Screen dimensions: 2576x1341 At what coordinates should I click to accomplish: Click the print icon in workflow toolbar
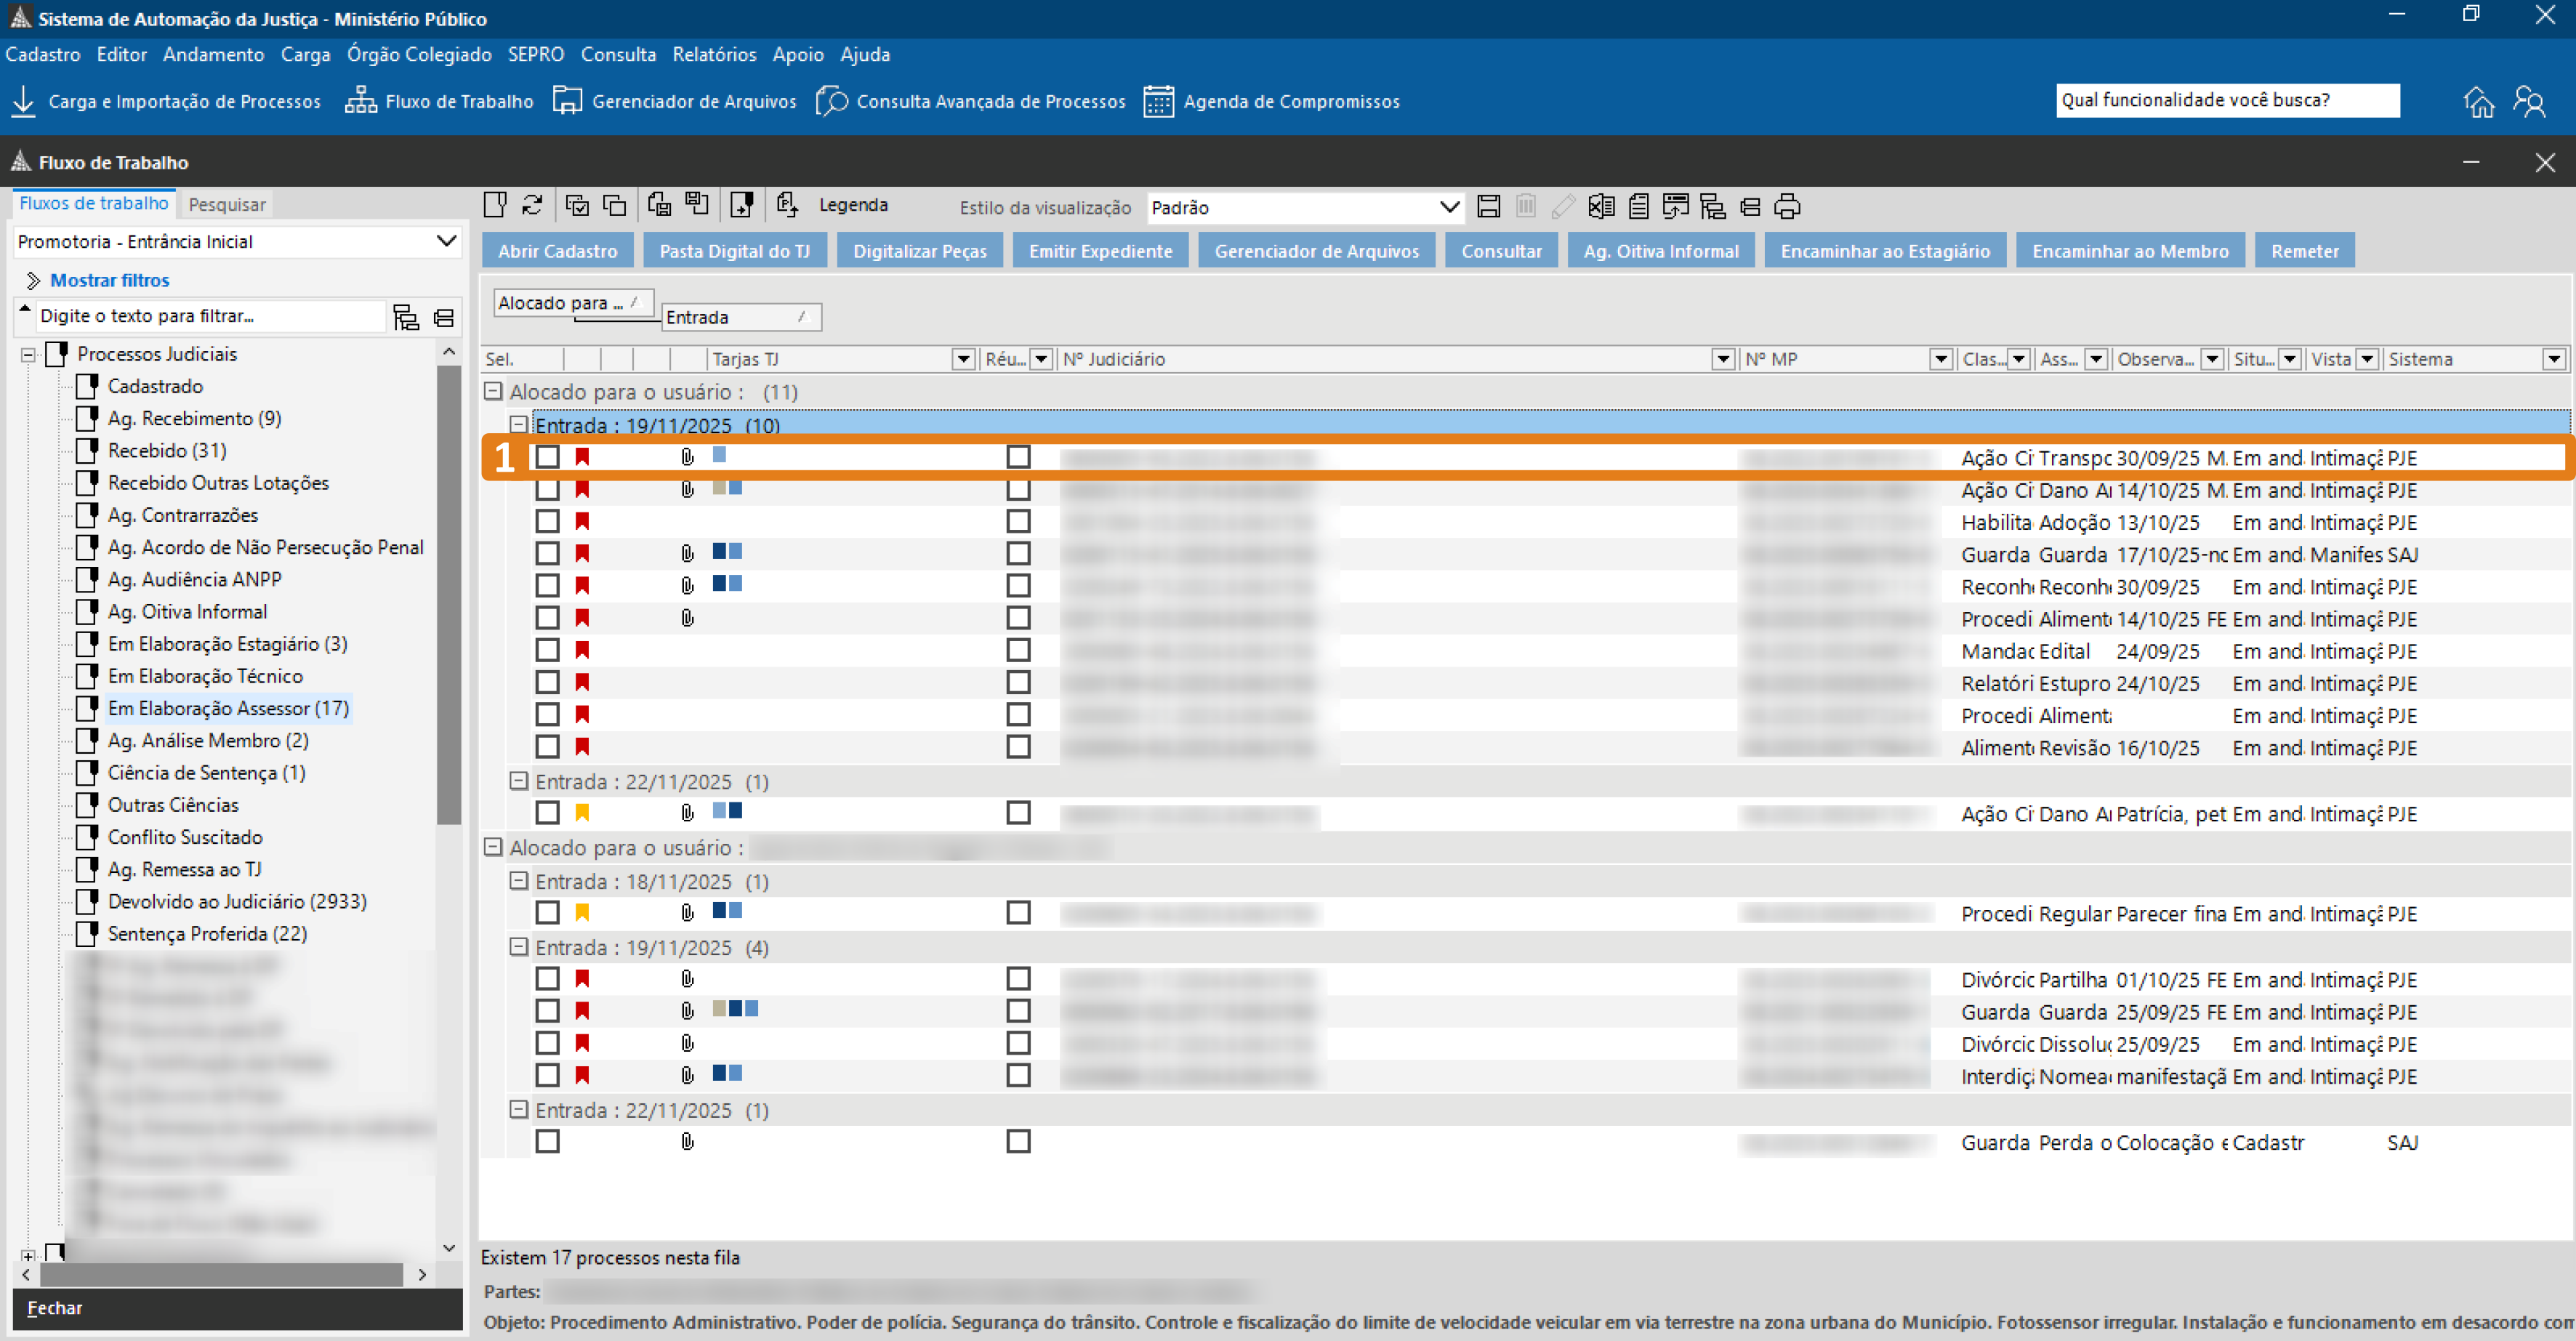click(x=1787, y=207)
